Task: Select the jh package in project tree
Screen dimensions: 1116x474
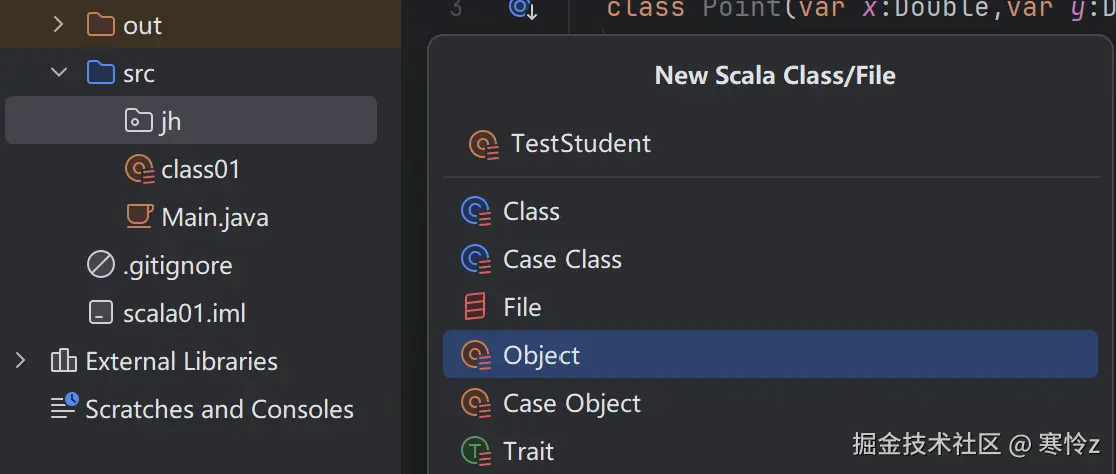Action: 170,122
